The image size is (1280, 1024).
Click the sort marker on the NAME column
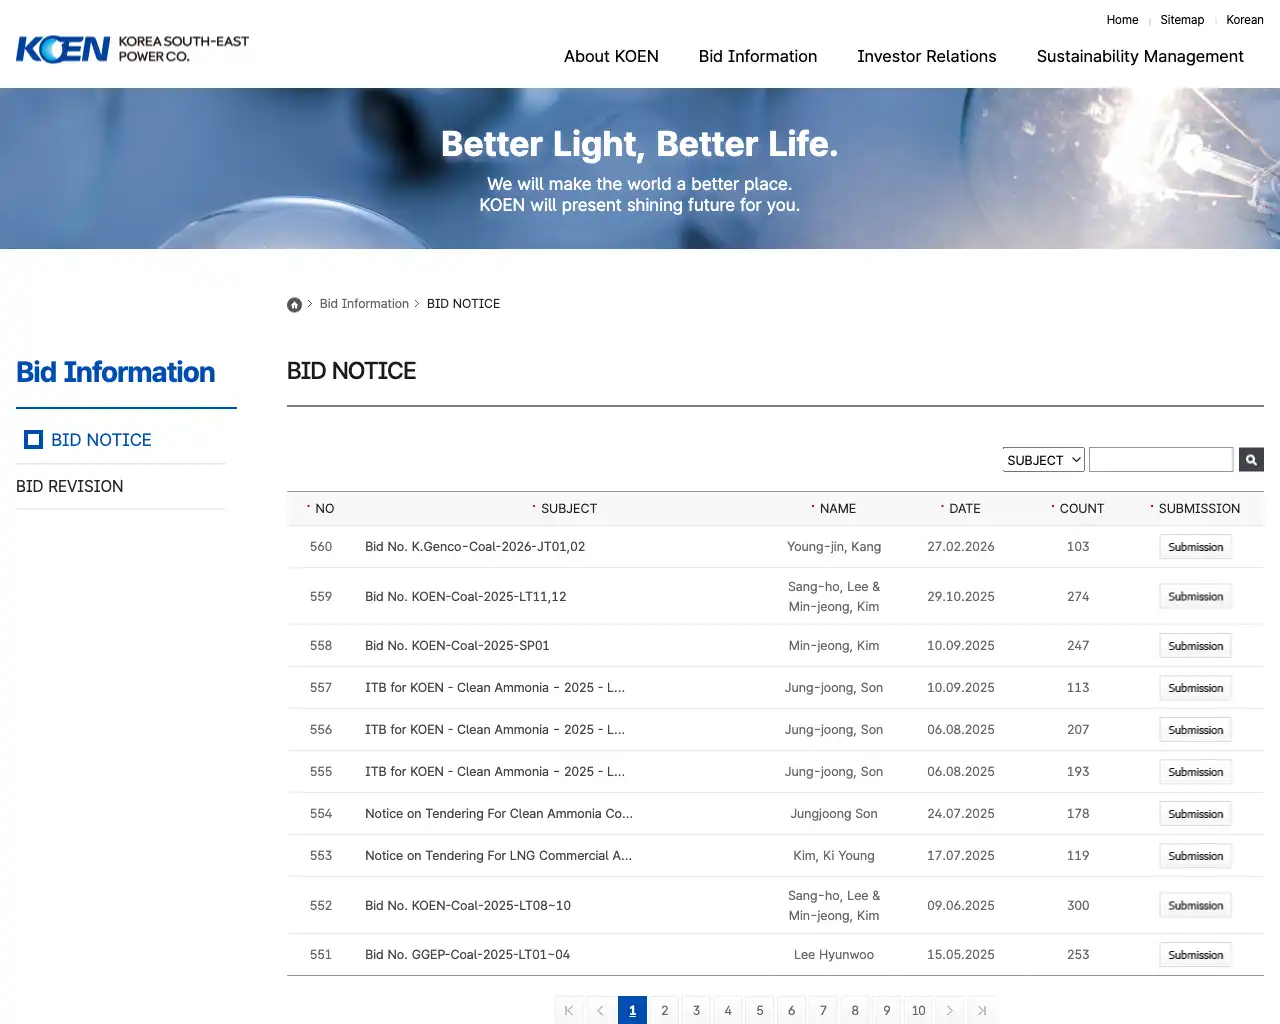click(x=811, y=507)
